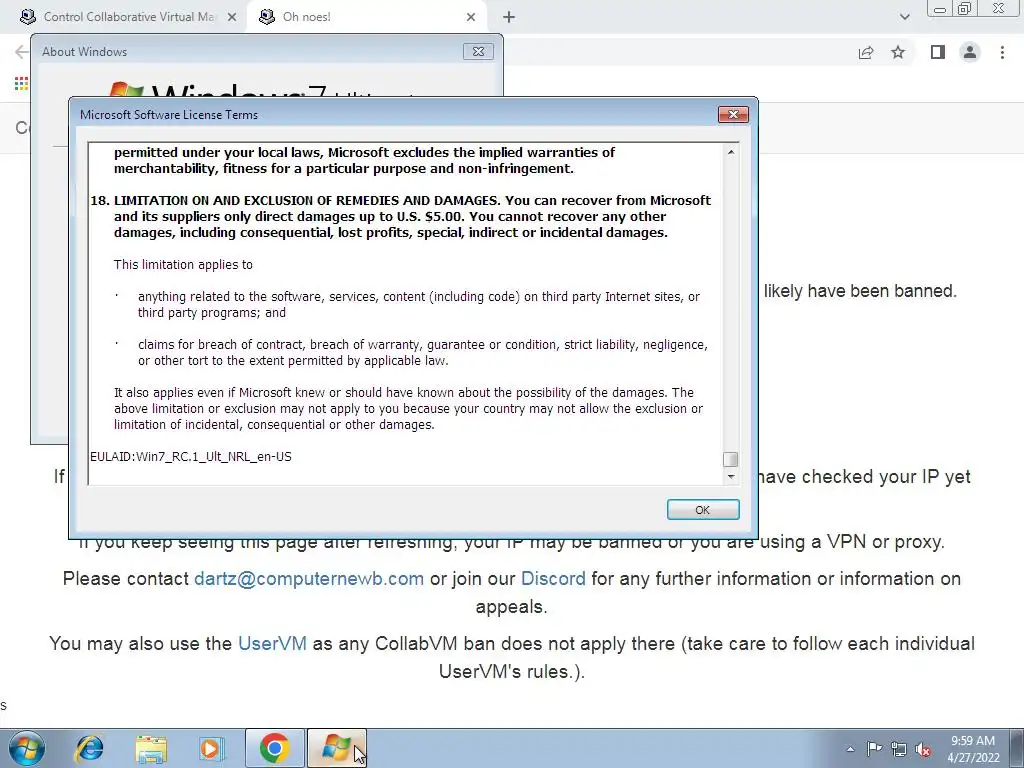Viewport: 1024px width, 768px height.
Task: Open Windows Media Player from taskbar
Action: click(x=212, y=748)
